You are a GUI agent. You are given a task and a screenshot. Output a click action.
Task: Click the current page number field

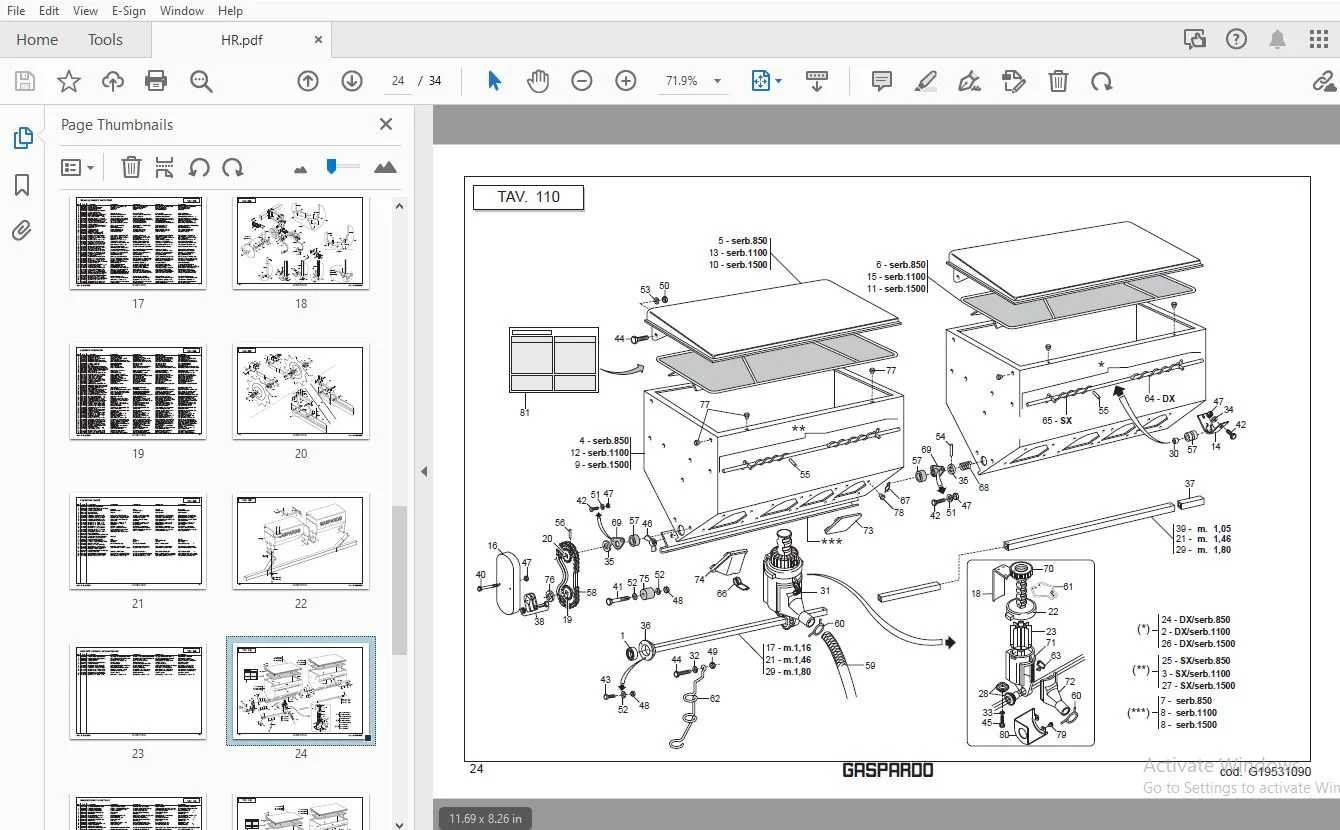click(398, 81)
